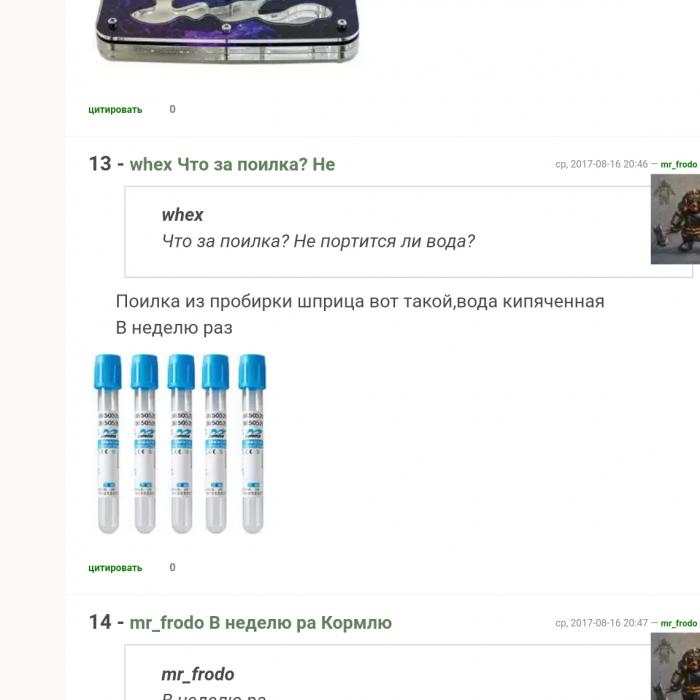
Task: Open post 13 title 'whex Что за поилка? Не'
Action: tap(232, 164)
